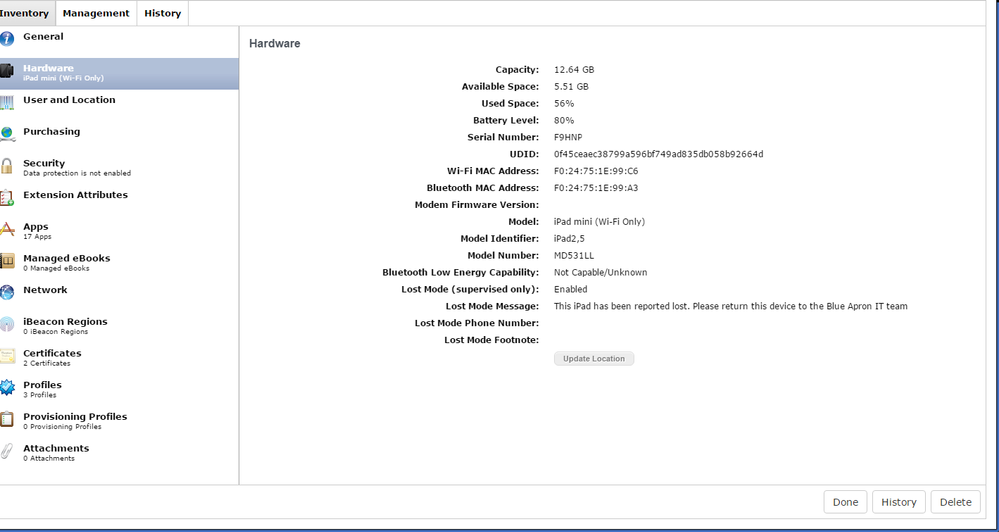
Task: Click the Hardware iPad icon in sidebar
Action: pyautogui.click(x=6, y=70)
